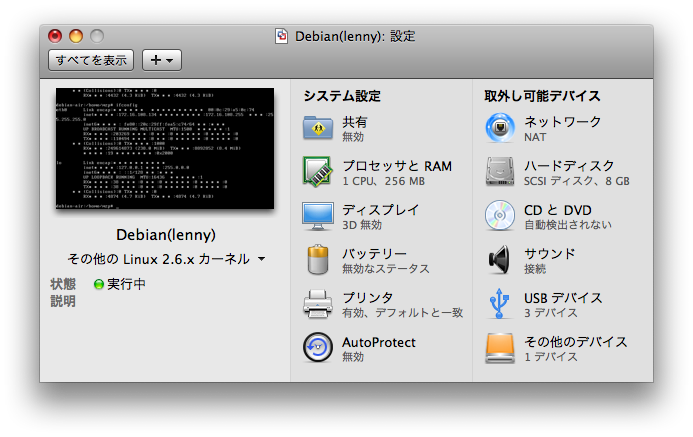Click the 3 デバイス text
The width and height of the screenshot is (693, 437).
point(551,313)
